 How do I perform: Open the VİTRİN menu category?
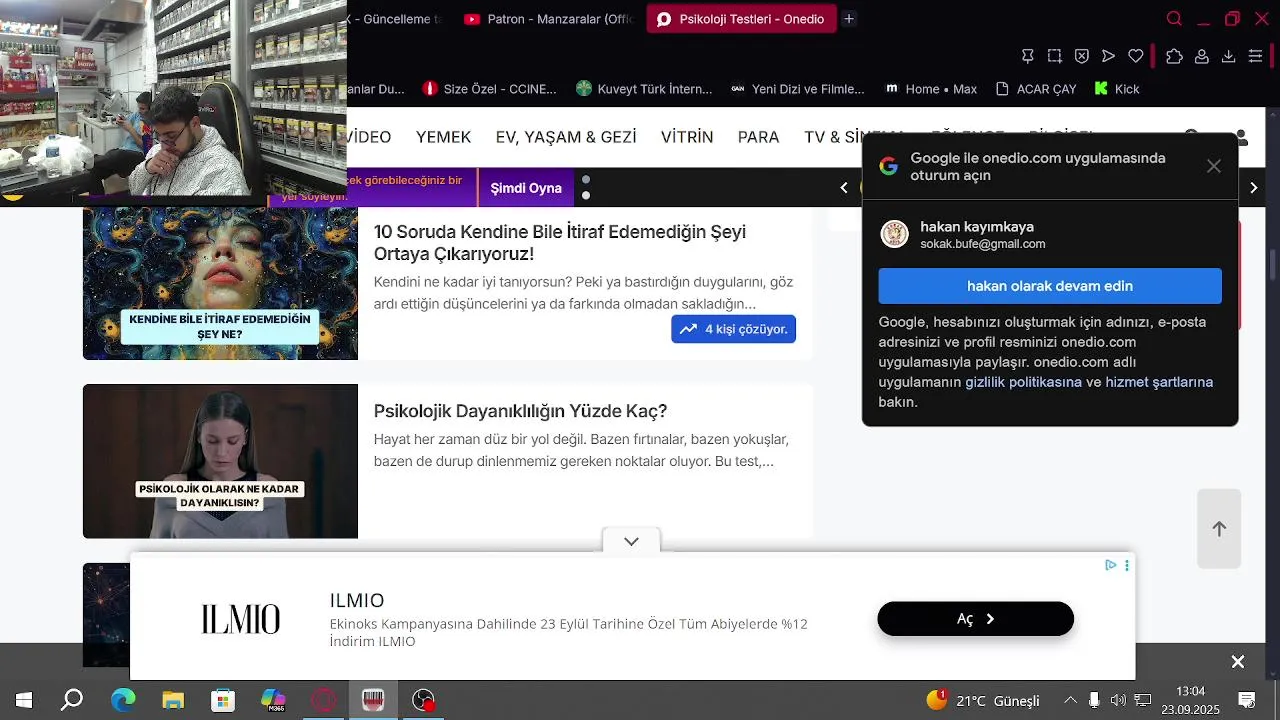(687, 137)
